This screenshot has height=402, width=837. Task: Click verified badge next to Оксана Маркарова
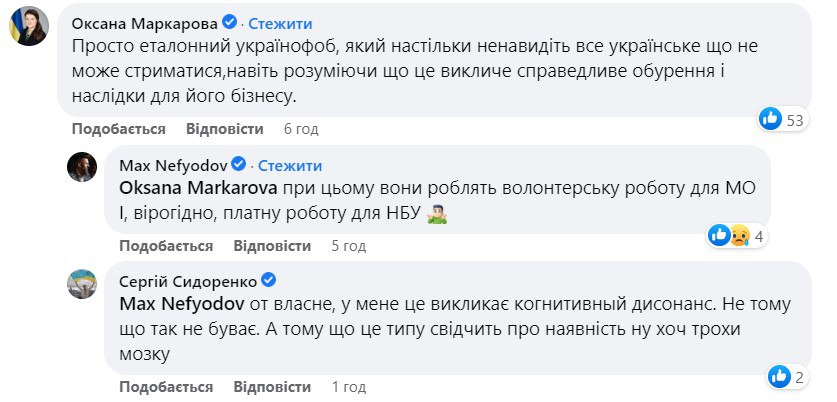[x=228, y=22]
